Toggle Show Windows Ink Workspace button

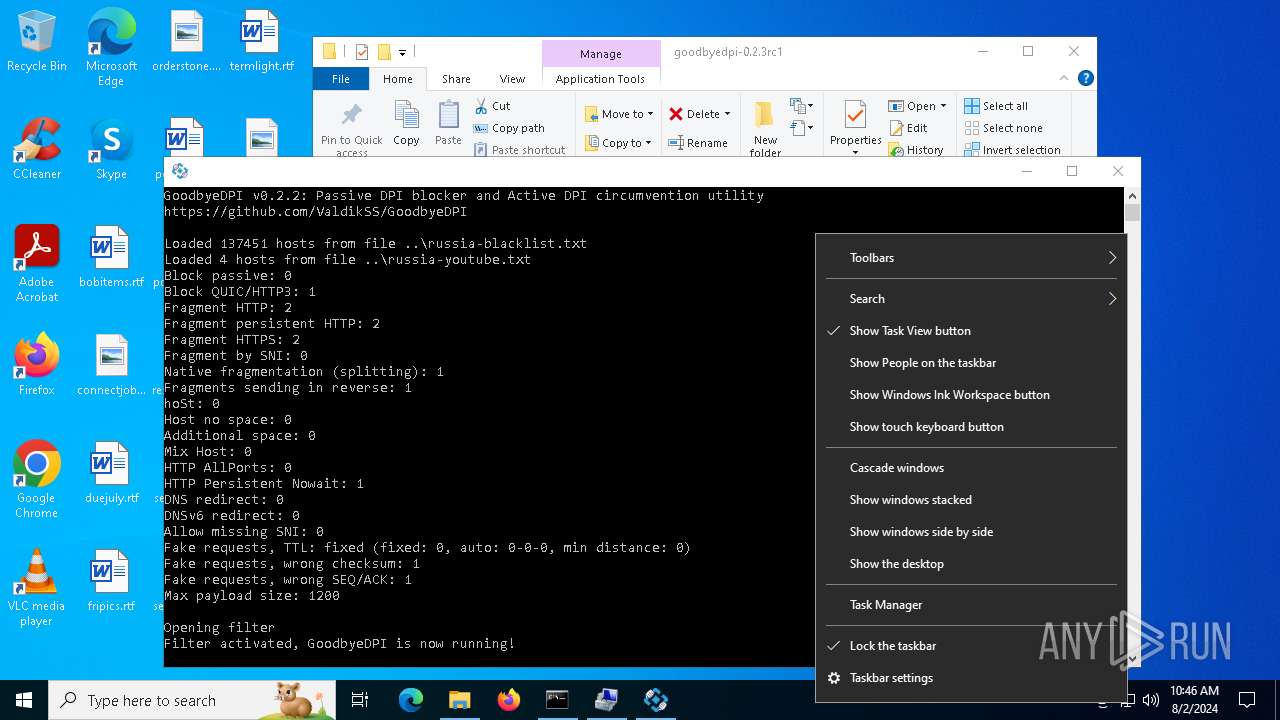(971, 395)
